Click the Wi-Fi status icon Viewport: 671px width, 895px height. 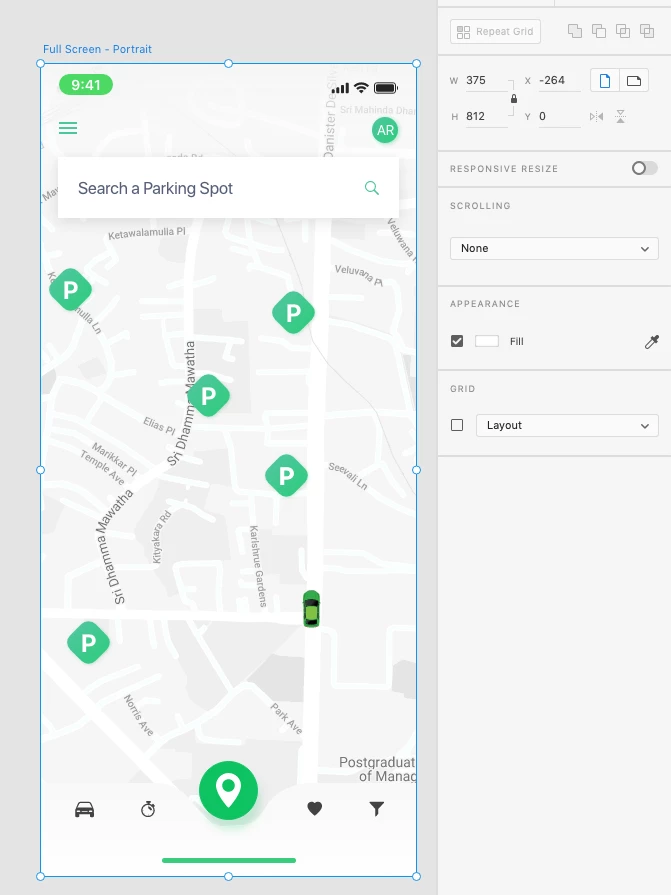coord(361,87)
